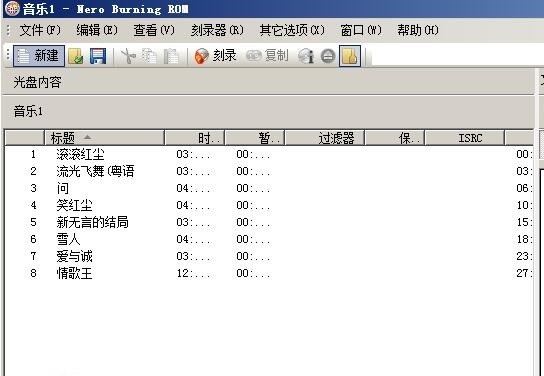
Task: Click the toolbar drag handle beside 新建
Action: 8,55
